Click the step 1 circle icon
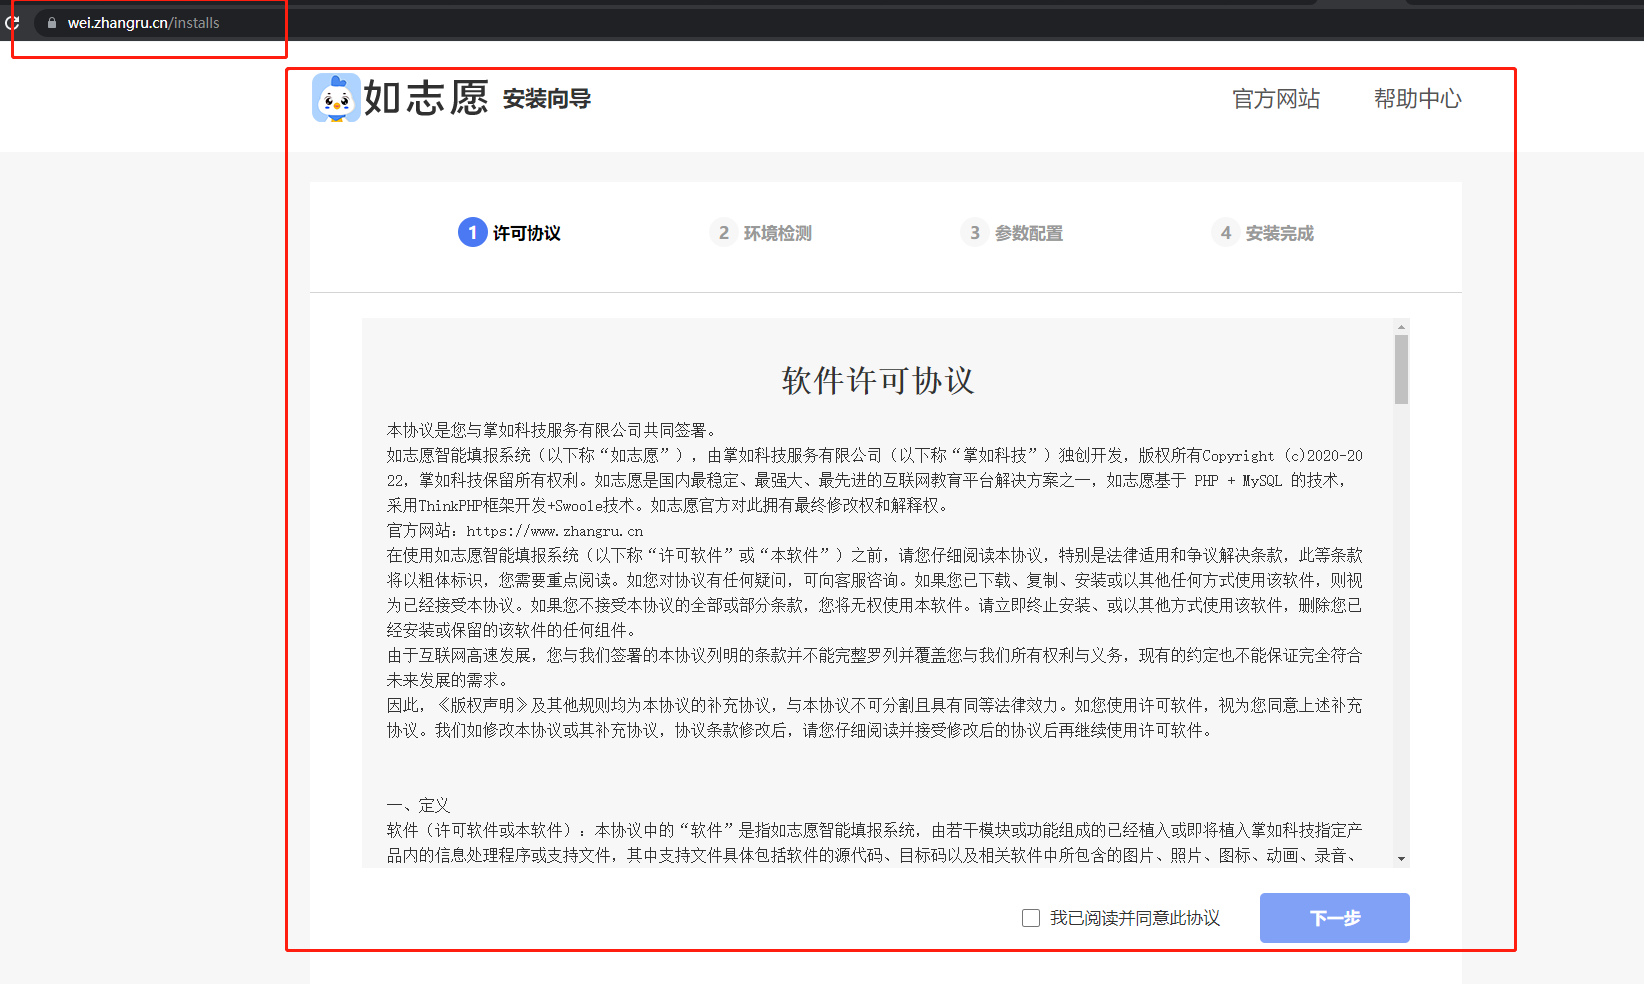The width and height of the screenshot is (1644, 984). tap(472, 232)
